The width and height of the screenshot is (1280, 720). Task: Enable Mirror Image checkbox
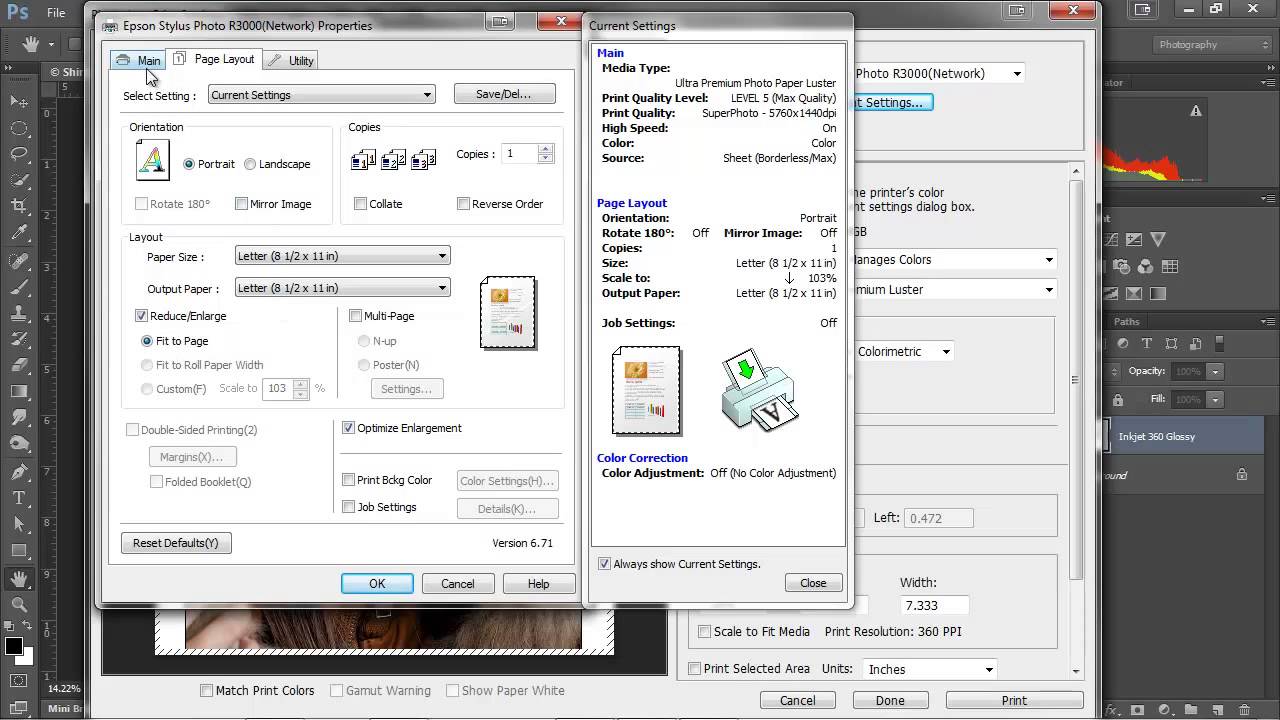pos(241,204)
